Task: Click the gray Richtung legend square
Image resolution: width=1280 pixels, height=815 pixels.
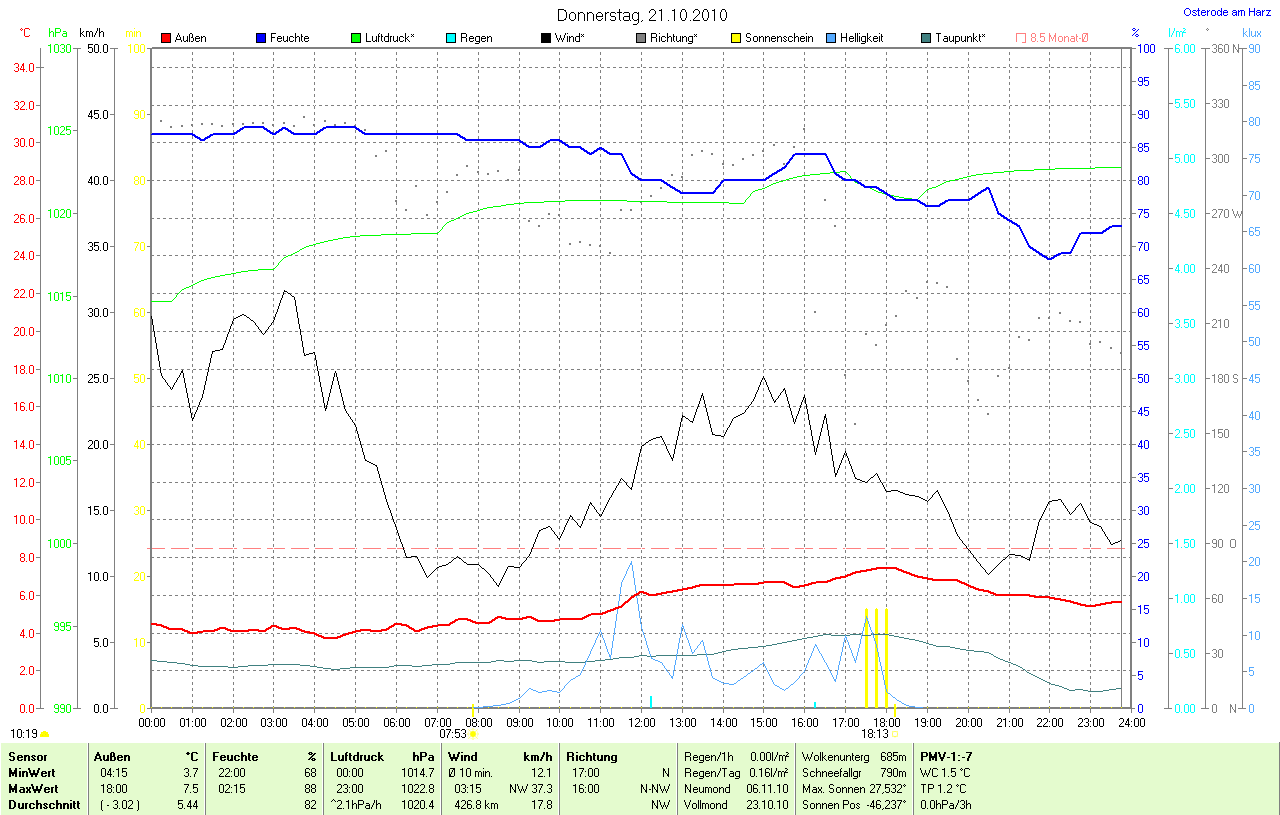Action: (x=641, y=38)
